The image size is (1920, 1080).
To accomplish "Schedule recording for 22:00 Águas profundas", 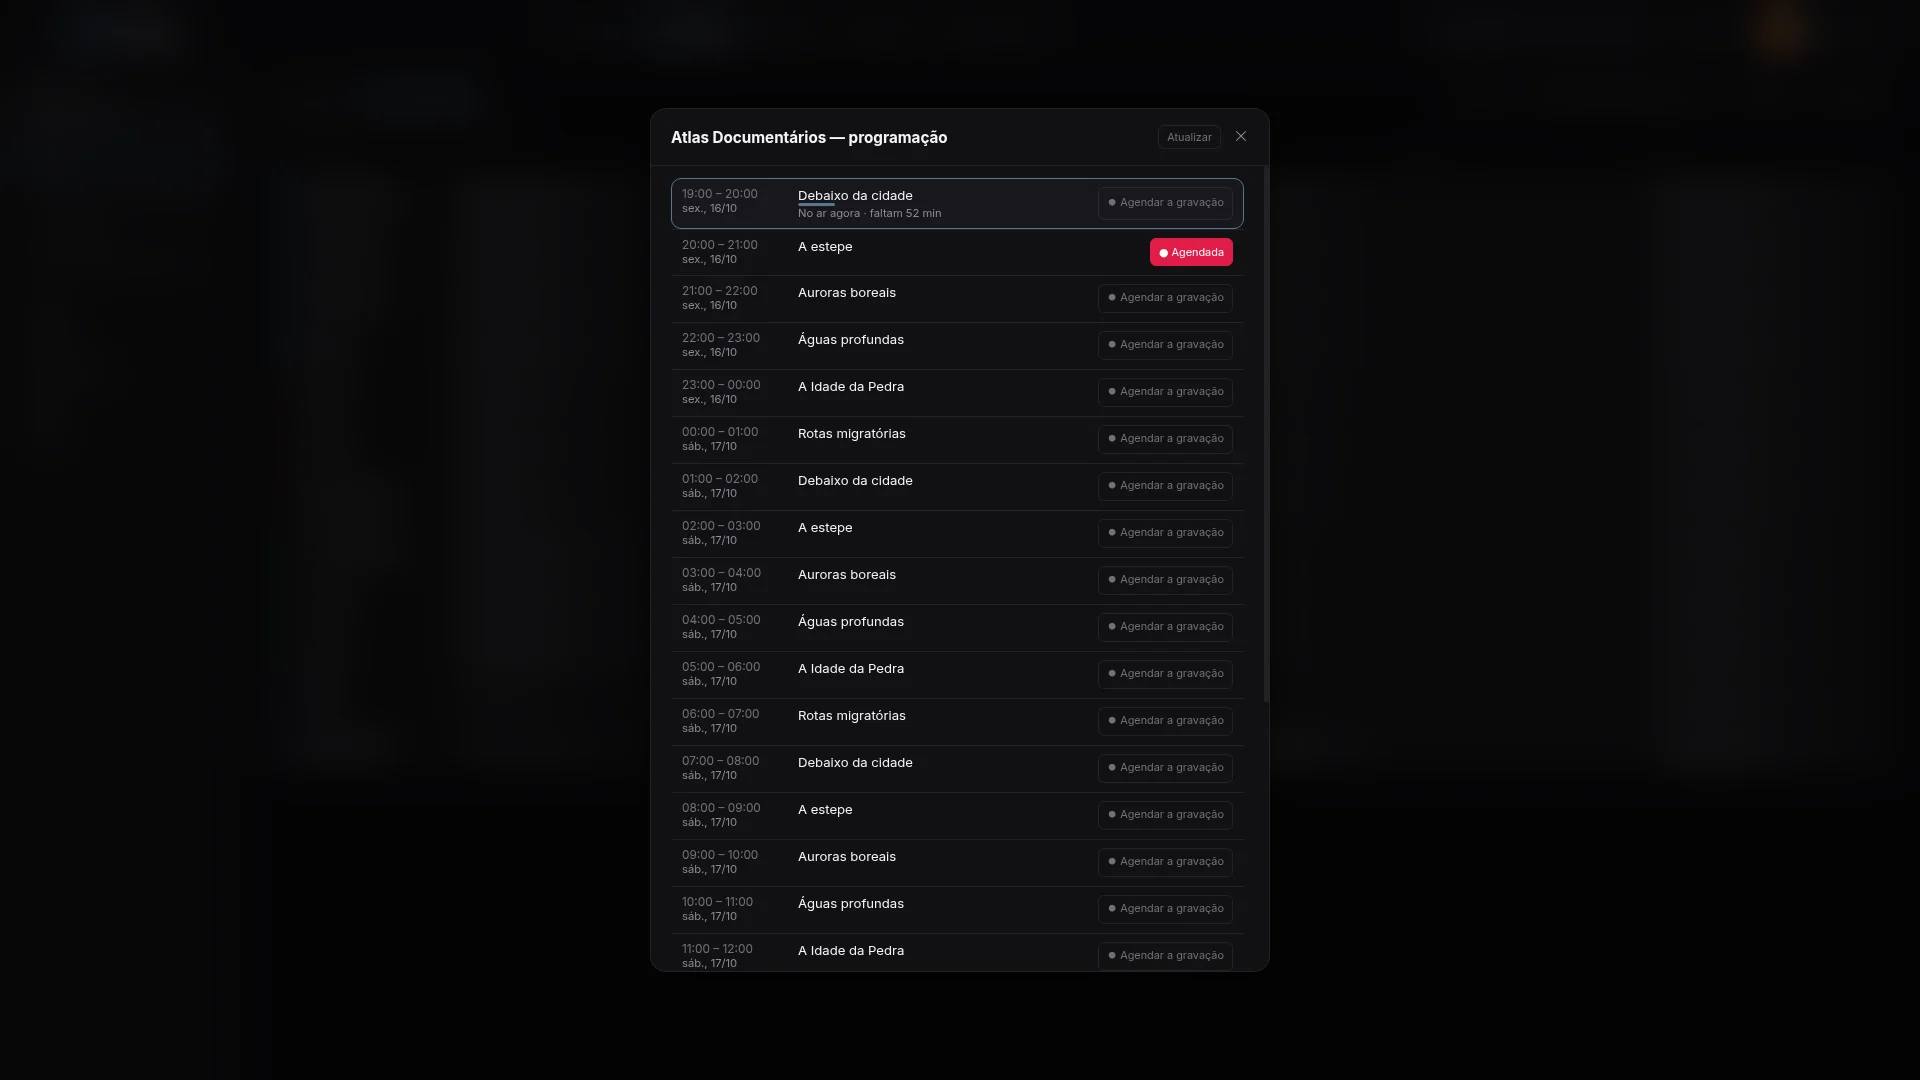I will (x=1165, y=345).
